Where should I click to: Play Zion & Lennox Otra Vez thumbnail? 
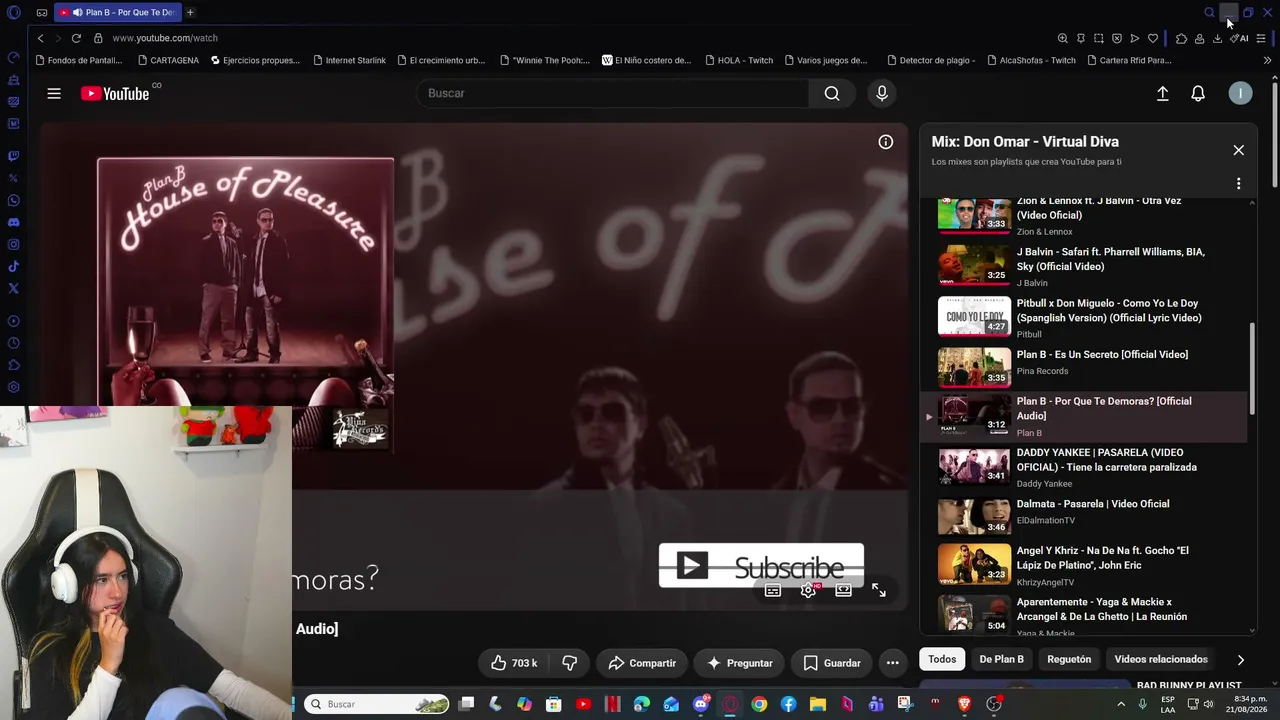click(974, 214)
